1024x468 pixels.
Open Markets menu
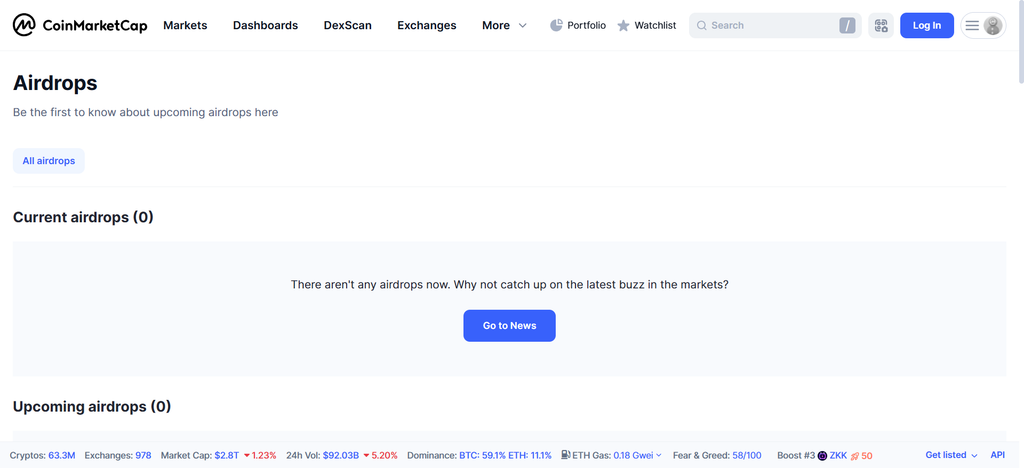(x=185, y=25)
